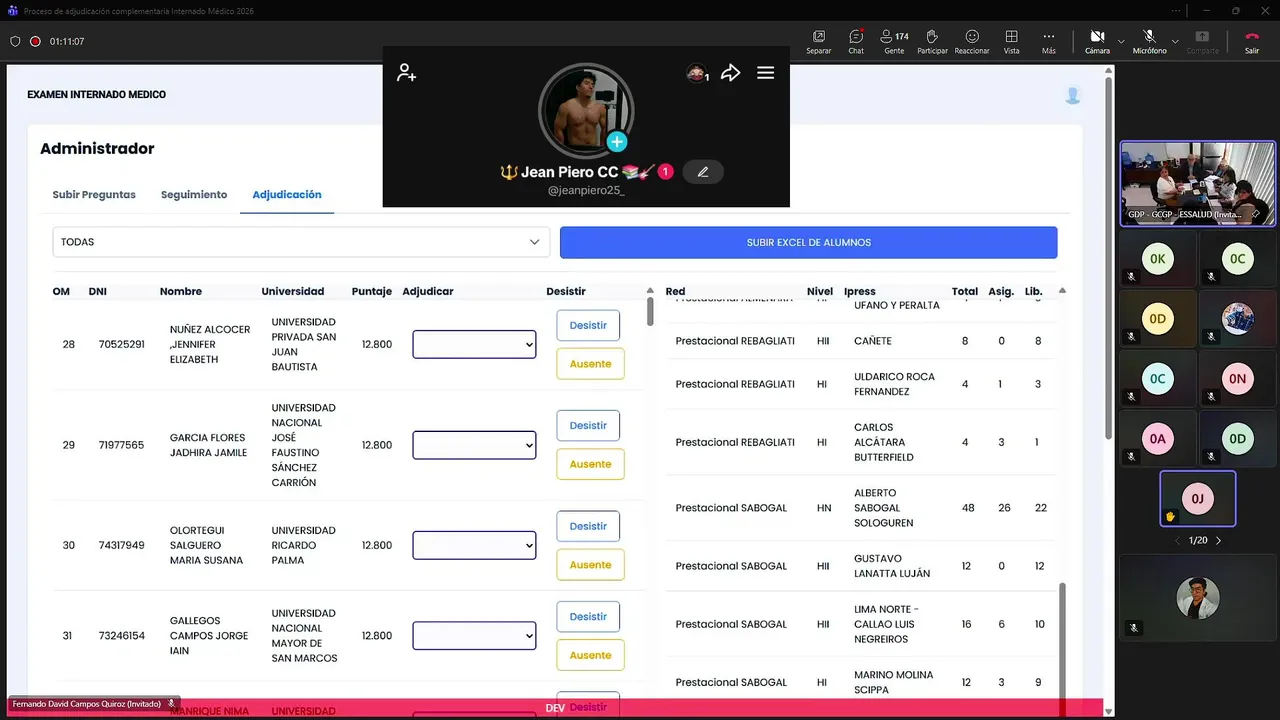The height and width of the screenshot is (720, 1280).
Task: Click the red recording indicator icon
Action: pyautogui.click(x=35, y=42)
